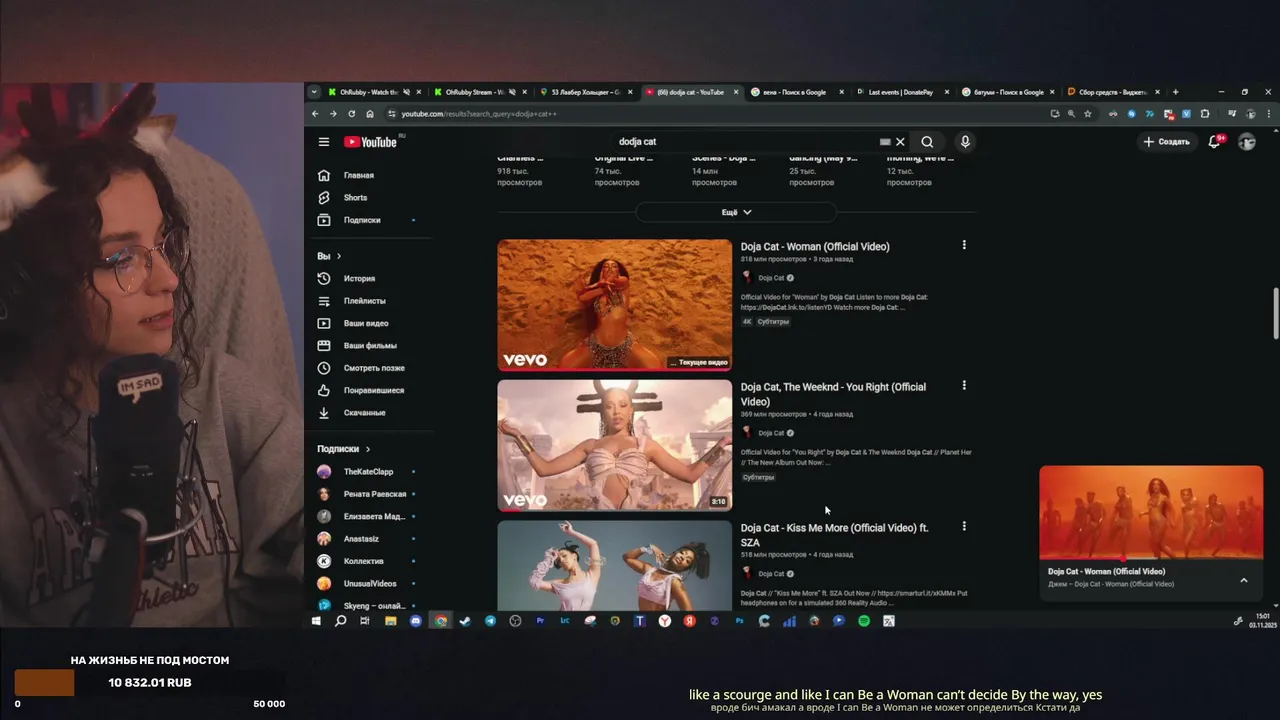The height and width of the screenshot is (720, 1280).
Task: Click the YouTube logo
Action: tap(371, 142)
